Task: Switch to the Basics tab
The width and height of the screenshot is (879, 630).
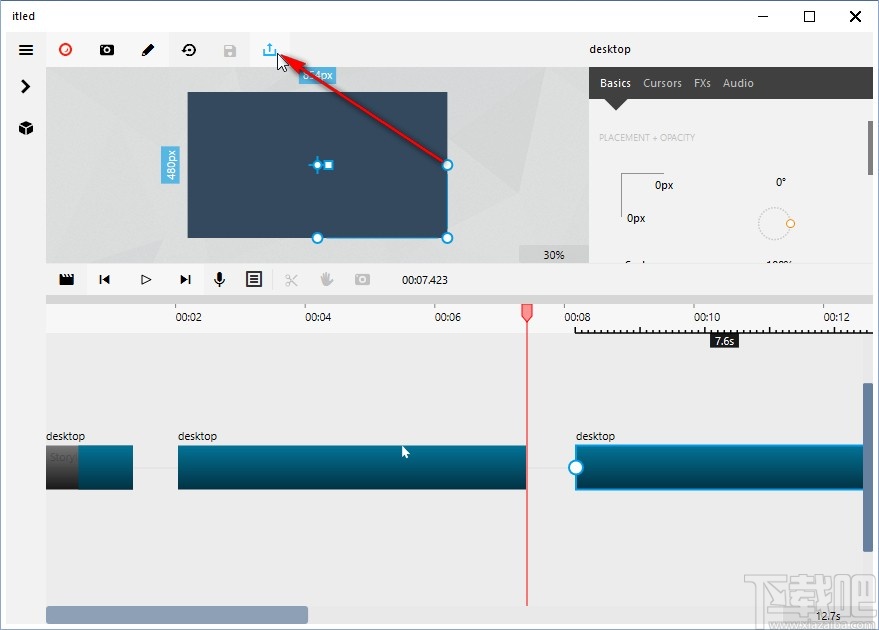Action: coord(615,83)
